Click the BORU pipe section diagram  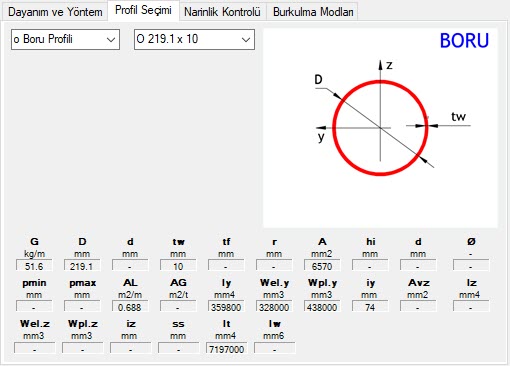(380, 128)
